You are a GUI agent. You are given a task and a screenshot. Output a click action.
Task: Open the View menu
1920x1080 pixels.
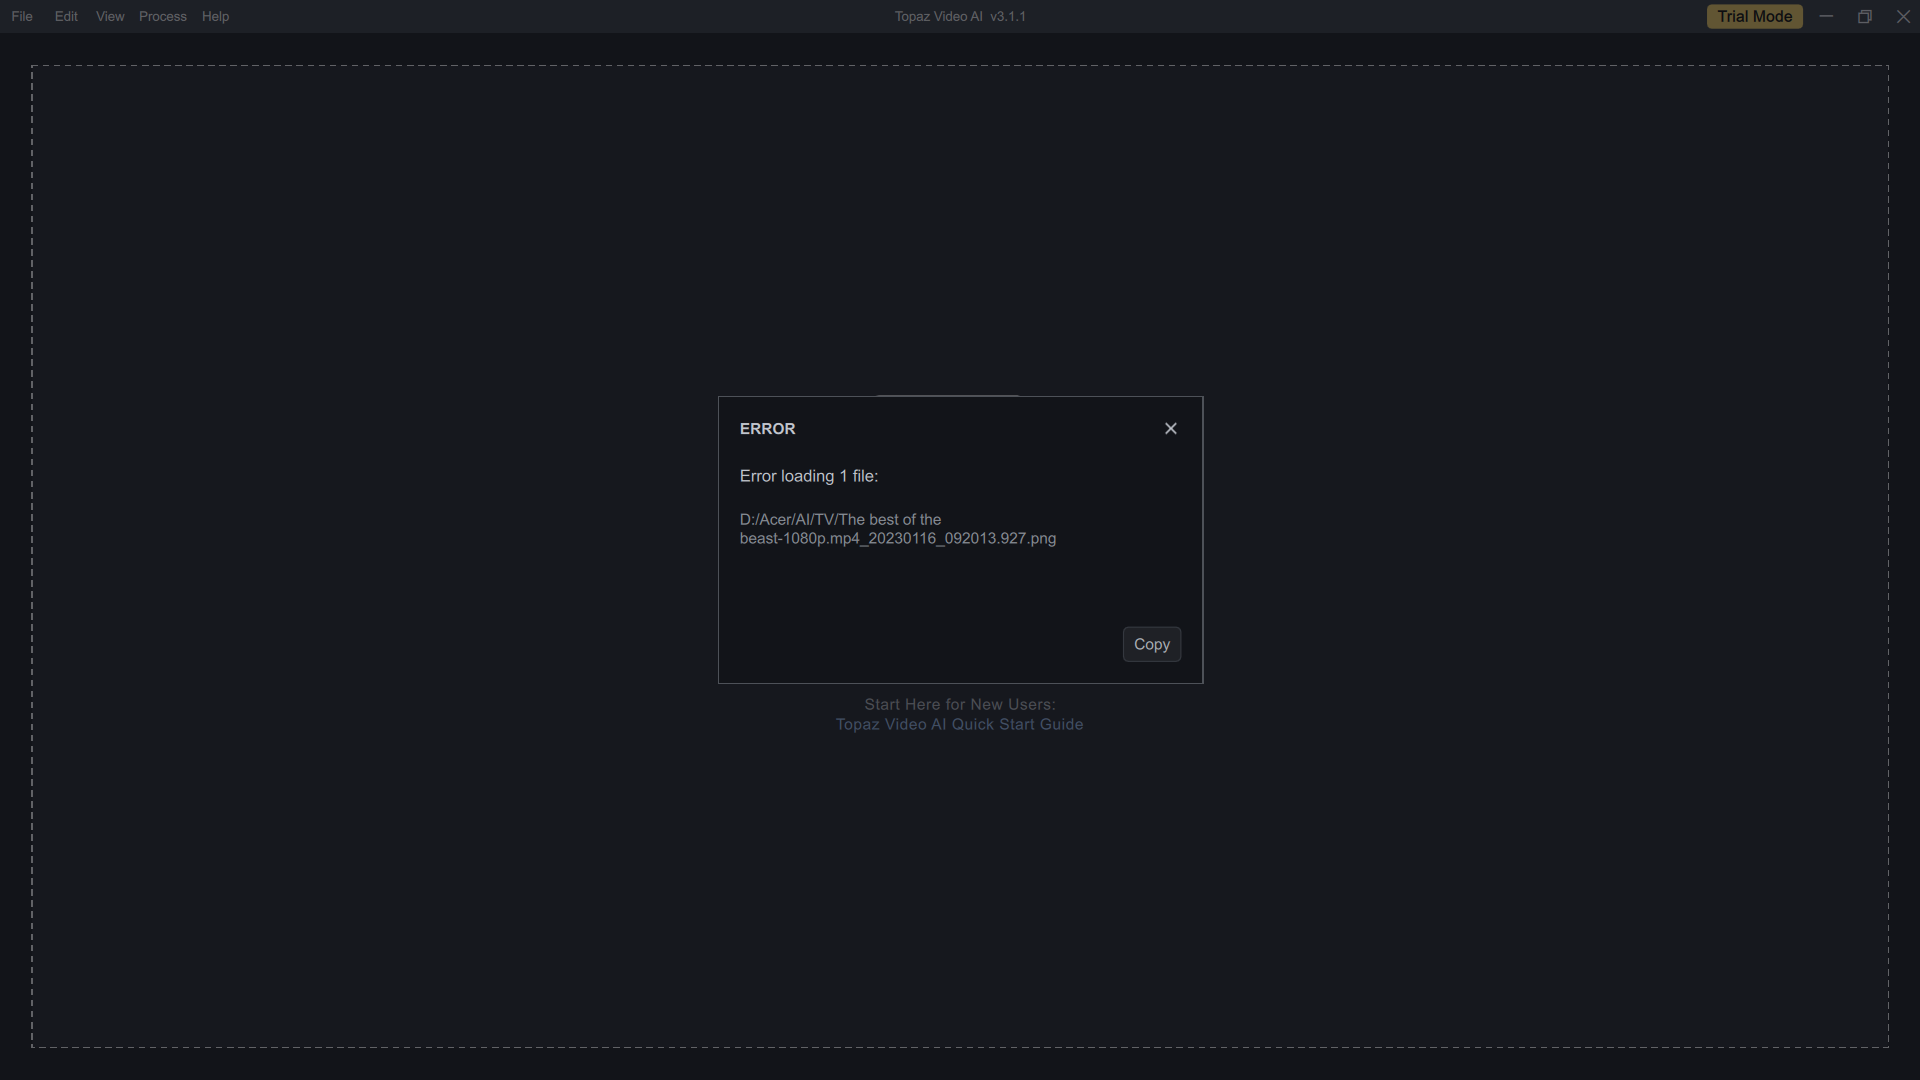110,17
